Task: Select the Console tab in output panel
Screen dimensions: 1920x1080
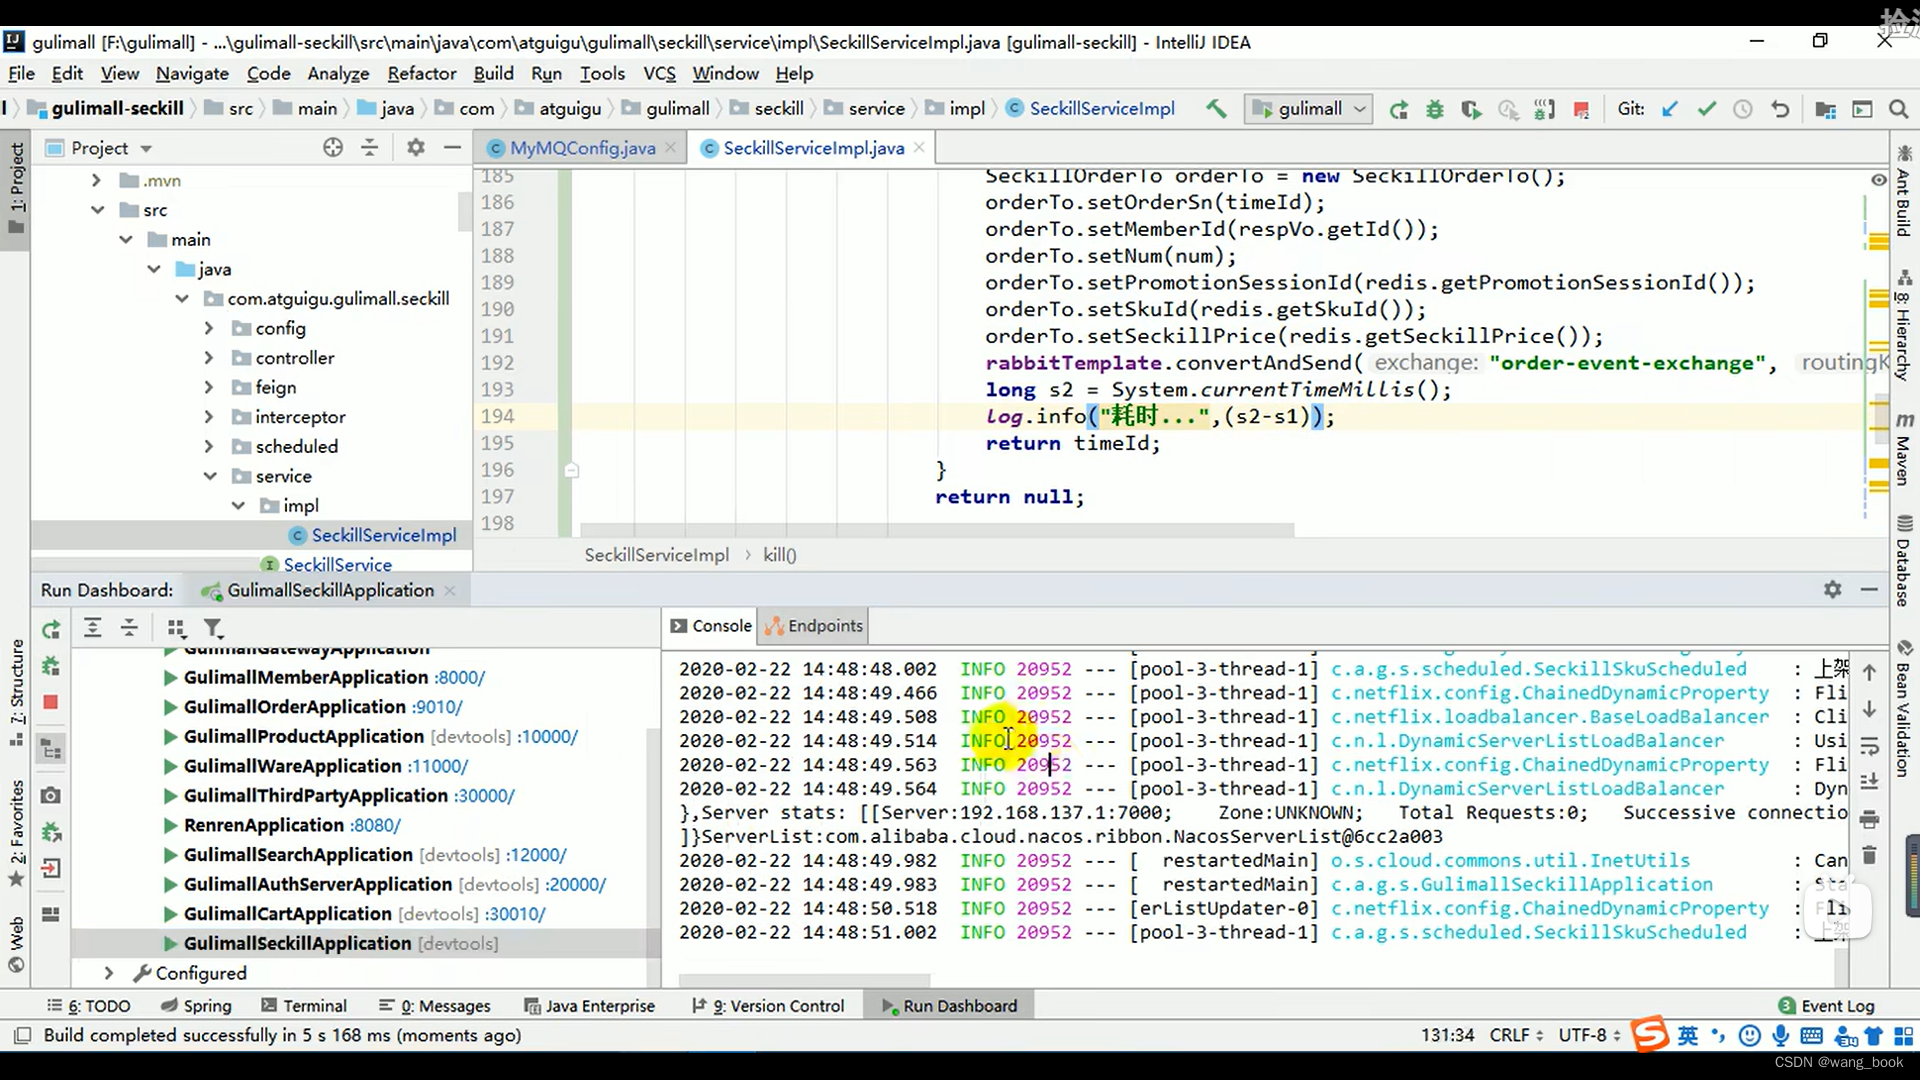Action: pyautogui.click(x=721, y=625)
